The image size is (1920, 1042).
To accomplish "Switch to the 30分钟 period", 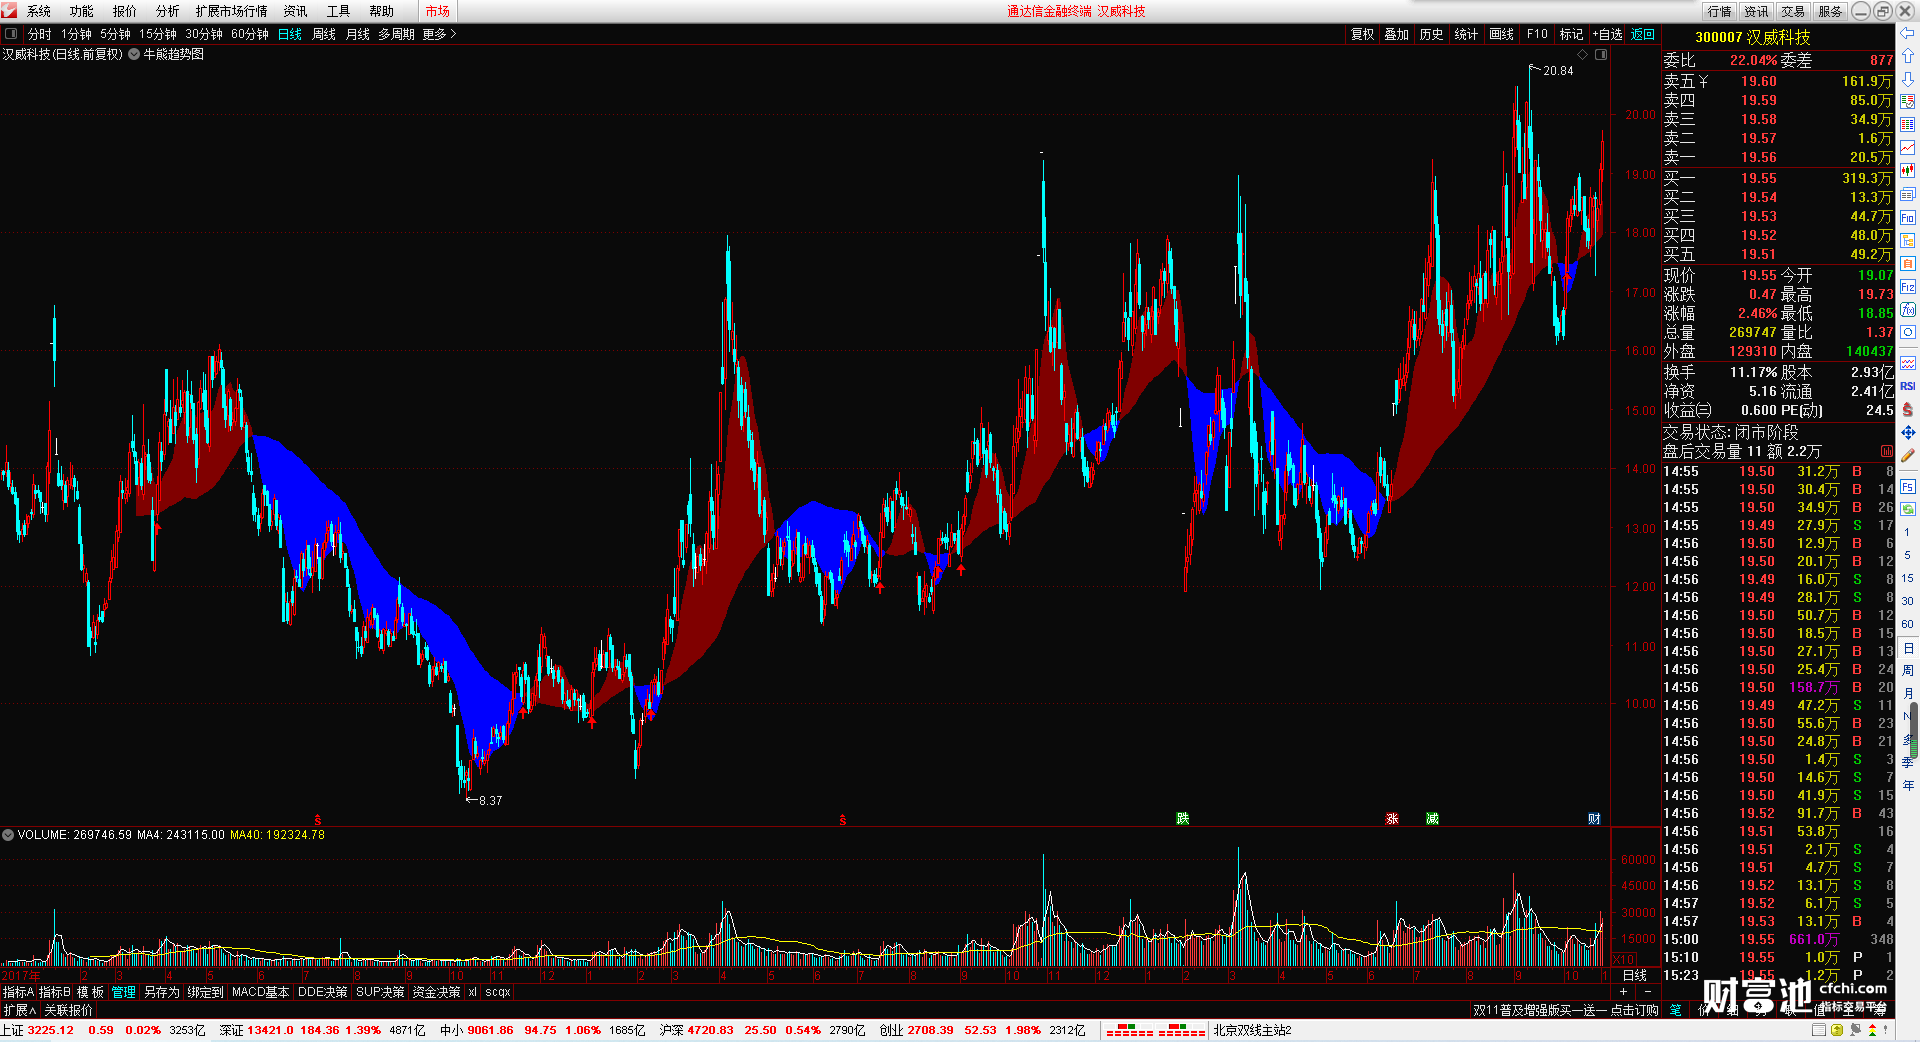I will [204, 34].
